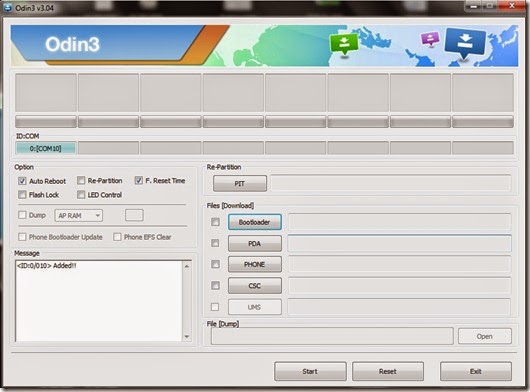Screen dimensions: 530x392
Task: Close the Odin3 window
Action: pyautogui.click(x=512, y=6)
